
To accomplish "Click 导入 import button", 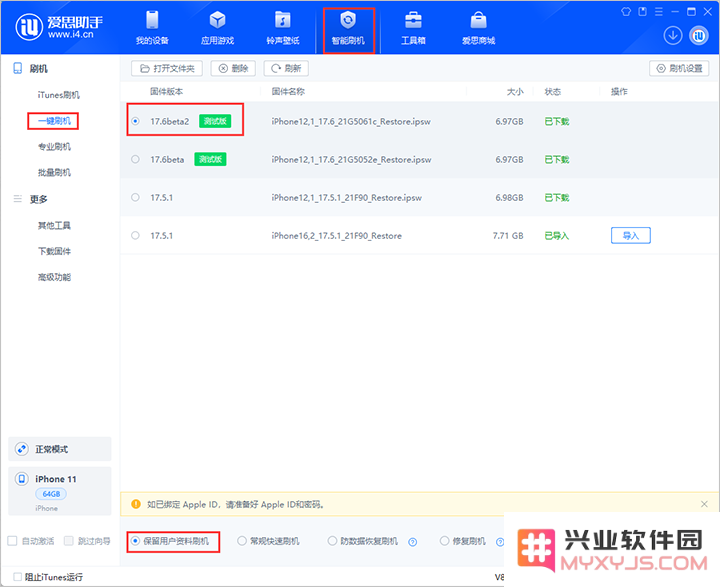I will [630, 236].
